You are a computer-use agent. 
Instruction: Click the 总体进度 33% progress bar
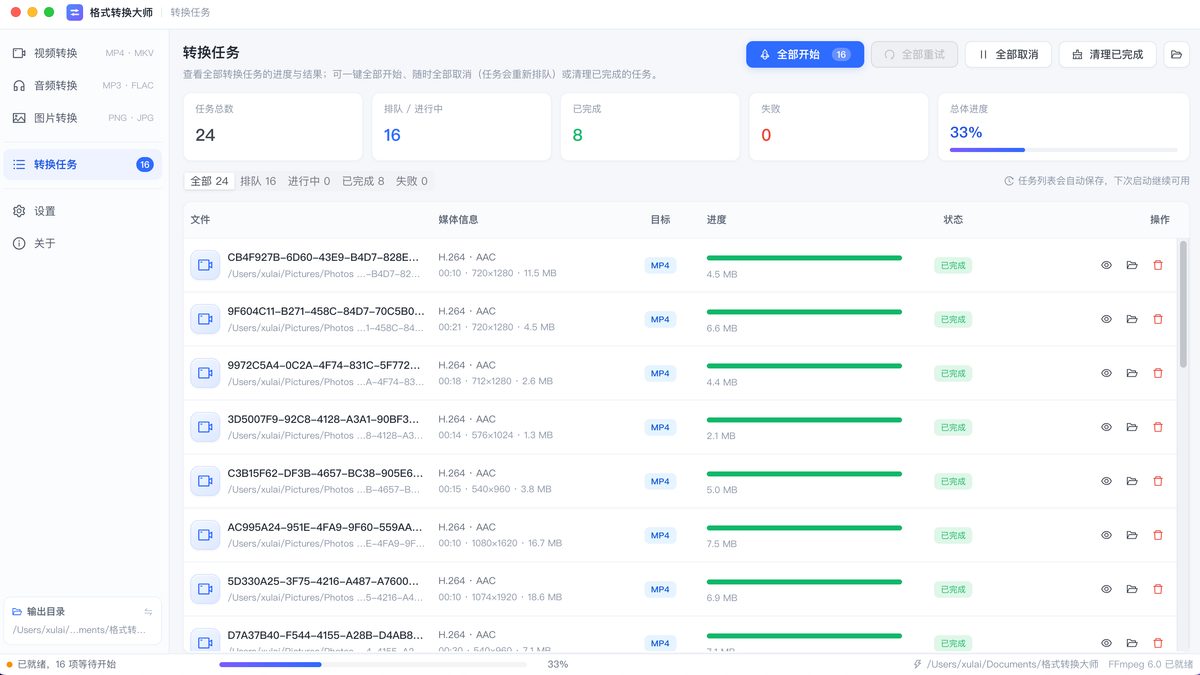coord(1064,150)
